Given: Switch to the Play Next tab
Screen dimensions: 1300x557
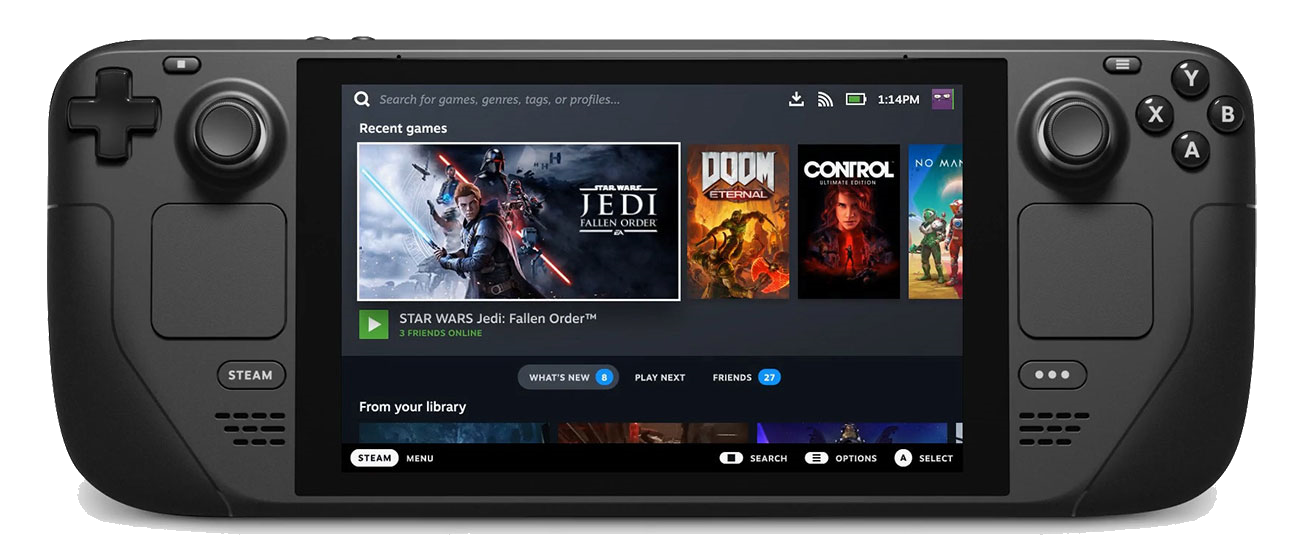Looking at the screenshot, I should (x=660, y=377).
